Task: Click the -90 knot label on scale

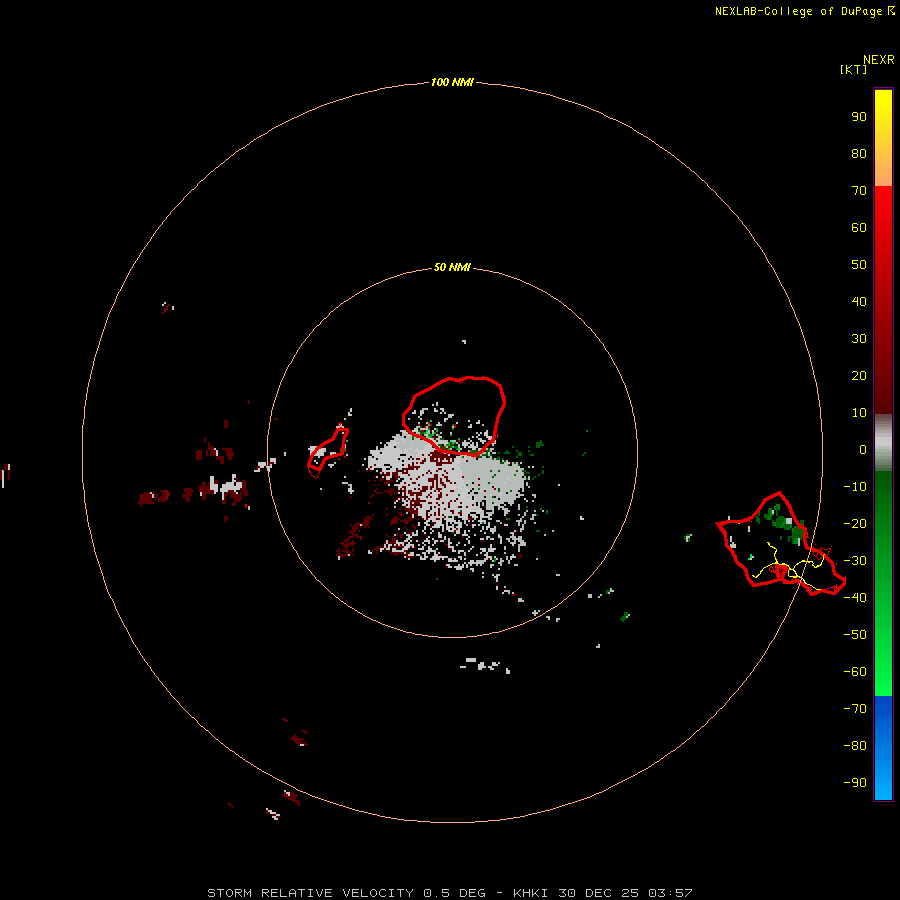Action: point(855,783)
